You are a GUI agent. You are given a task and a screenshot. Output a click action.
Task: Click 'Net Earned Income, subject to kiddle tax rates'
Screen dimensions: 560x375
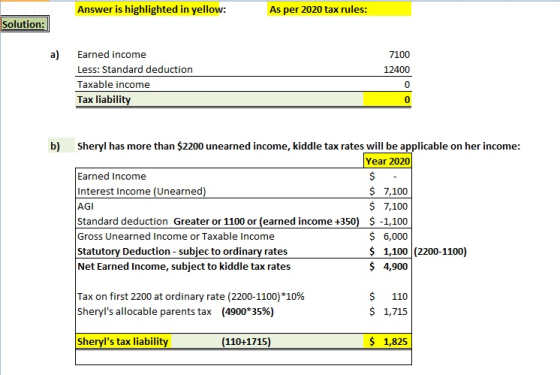tap(184, 266)
